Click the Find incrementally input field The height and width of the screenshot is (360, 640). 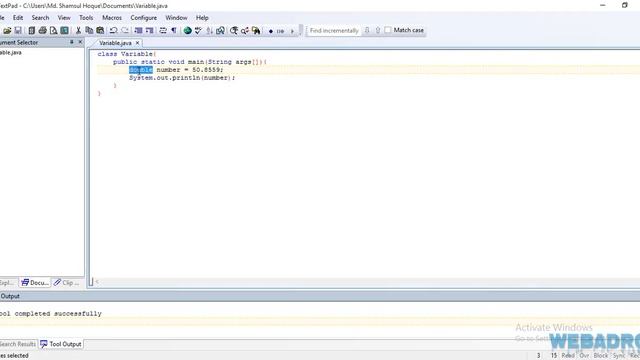tap(334, 31)
